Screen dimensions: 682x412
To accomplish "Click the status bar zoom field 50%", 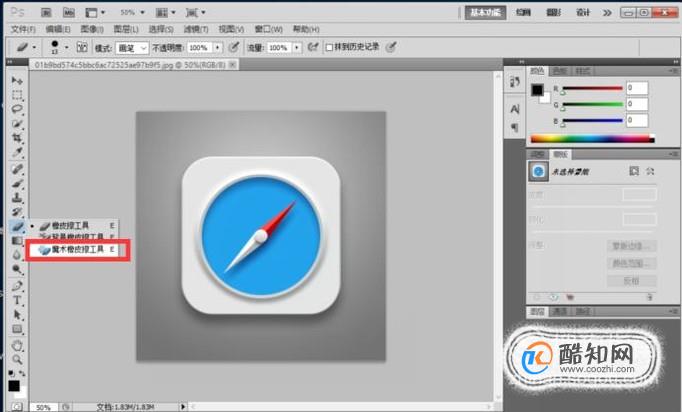I will [x=43, y=407].
